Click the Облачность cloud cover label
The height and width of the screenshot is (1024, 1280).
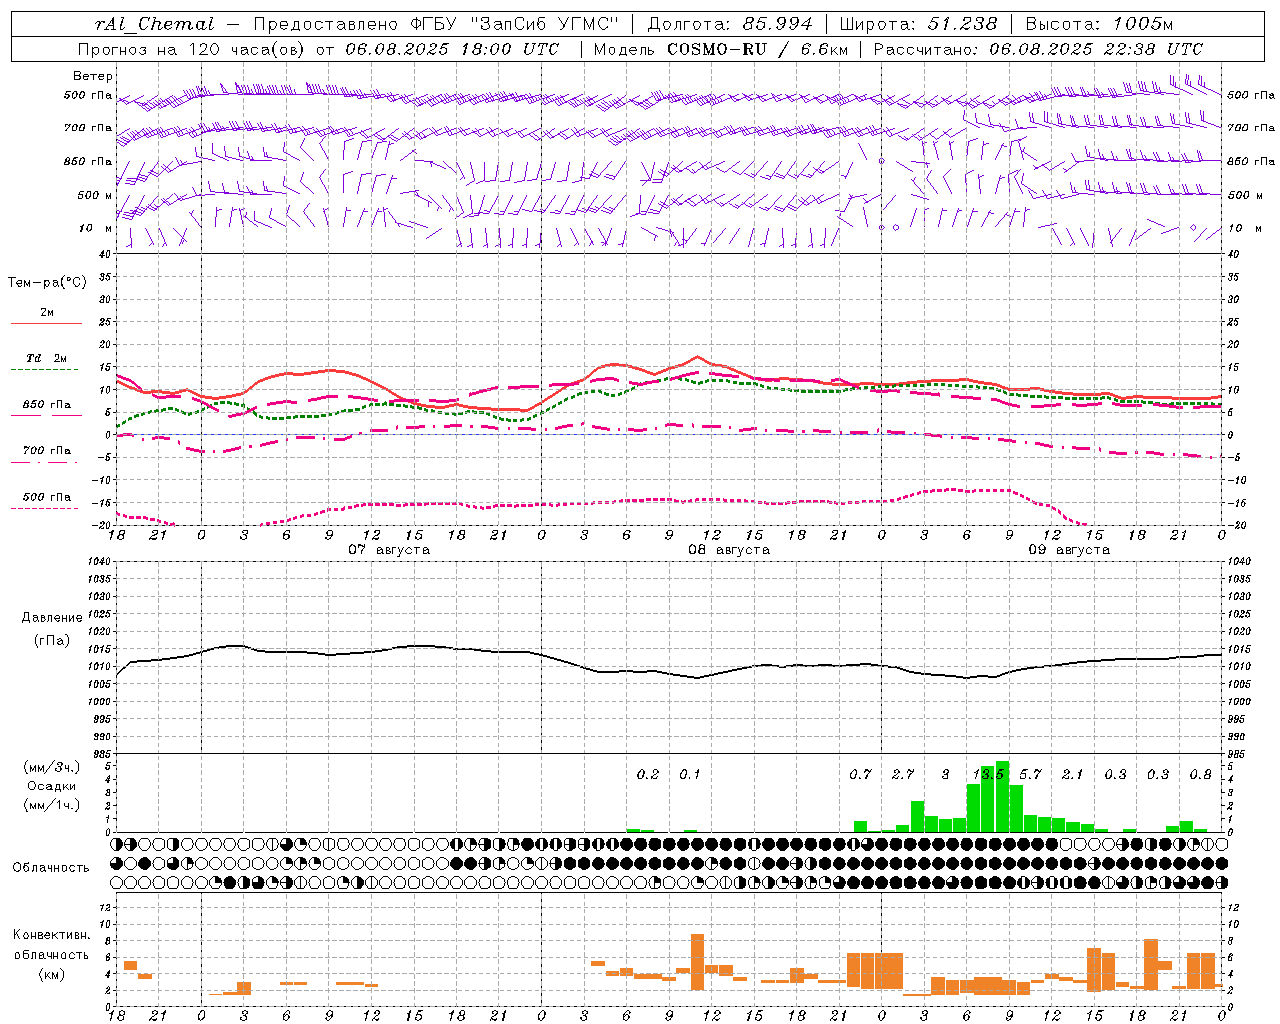tap(51, 868)
